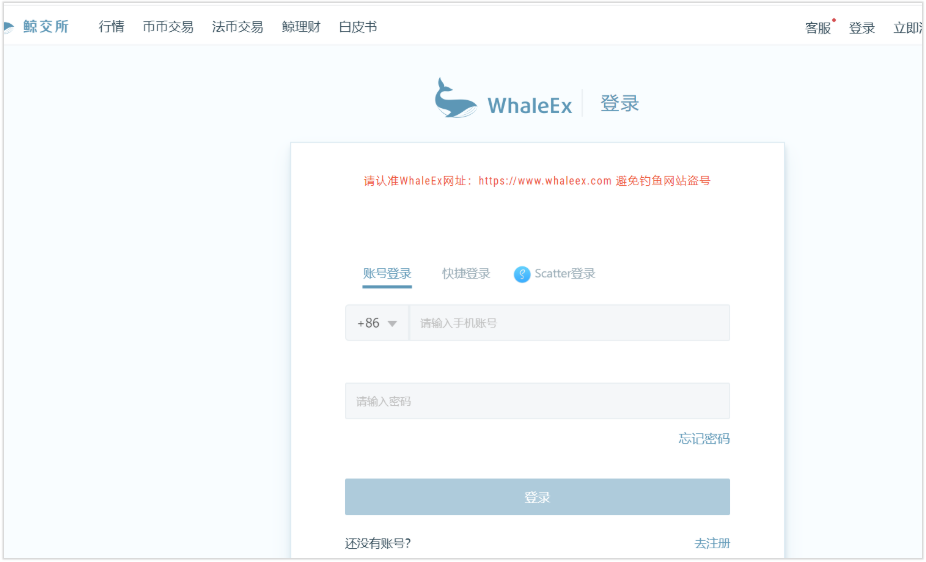Open the 法币交易 menu item
Image resolution: width=926 pixels, height=562 pixels.
point(237,27)
